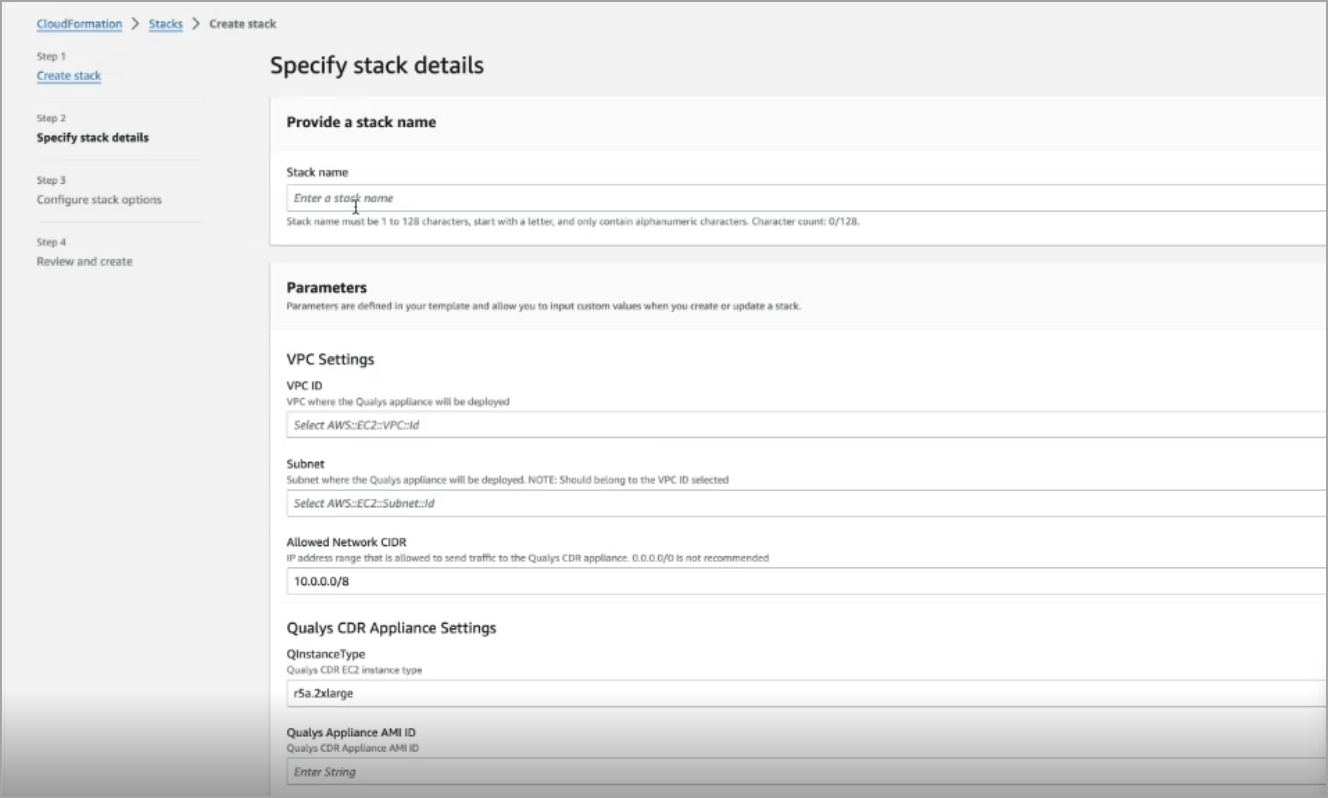Click the chevron after CloudFormation breadcrumb

point(135,23)
